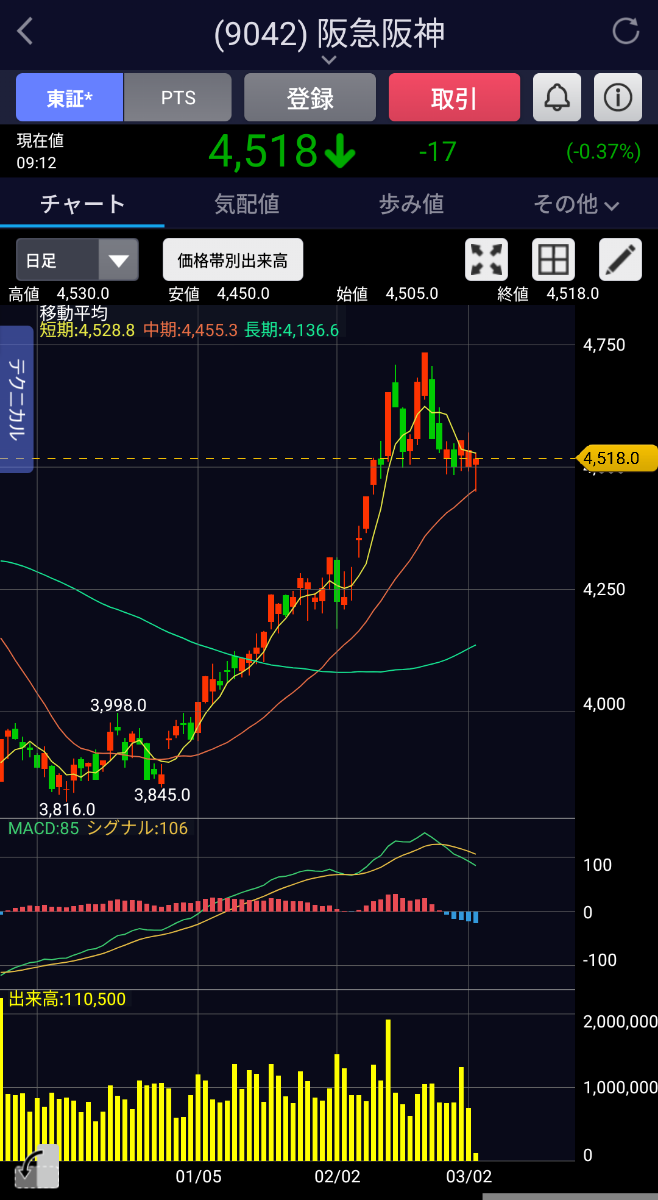Open the stock information icon

(x=618, y=98)
